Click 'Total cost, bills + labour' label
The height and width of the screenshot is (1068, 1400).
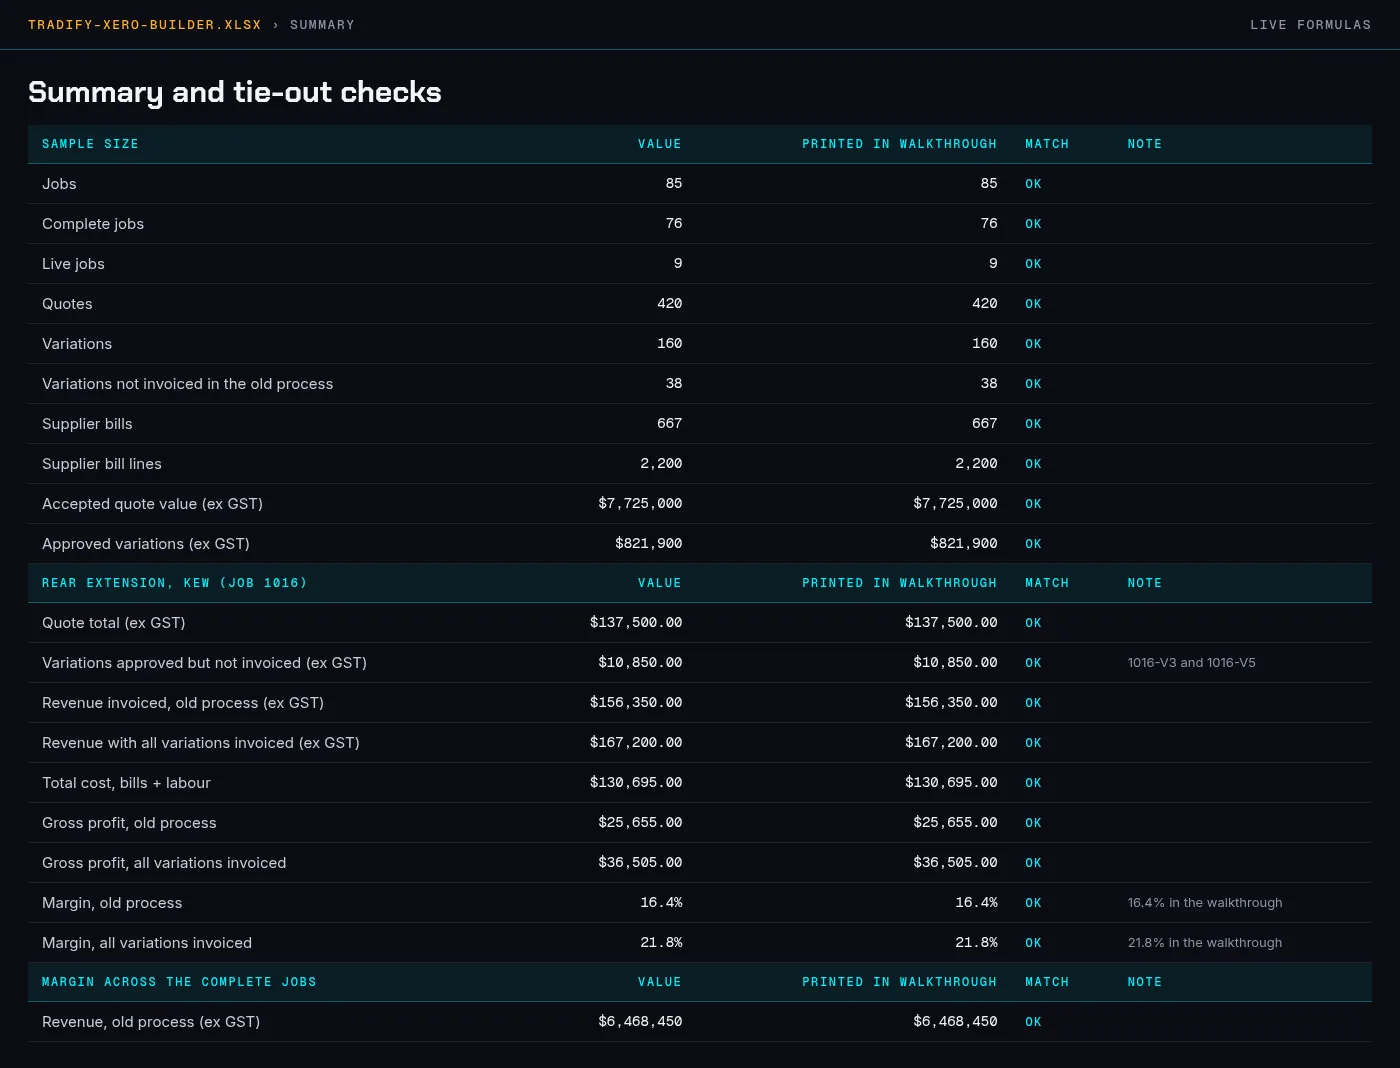126,783
